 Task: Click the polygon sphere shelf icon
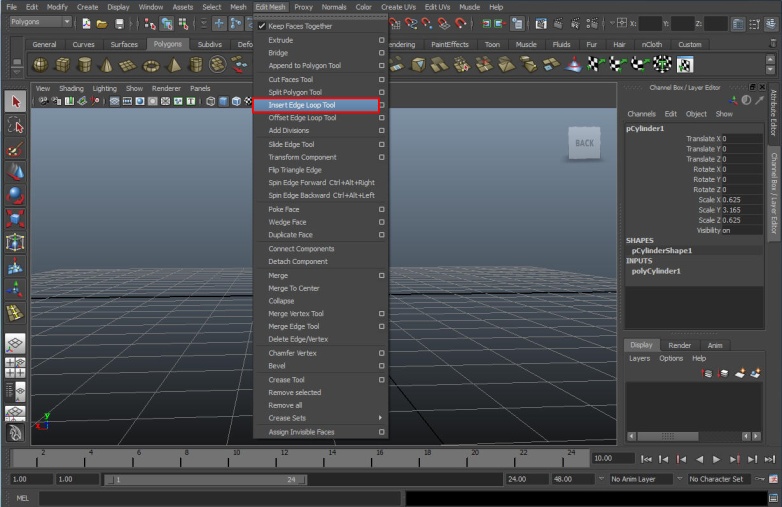[x=40, y=64]
